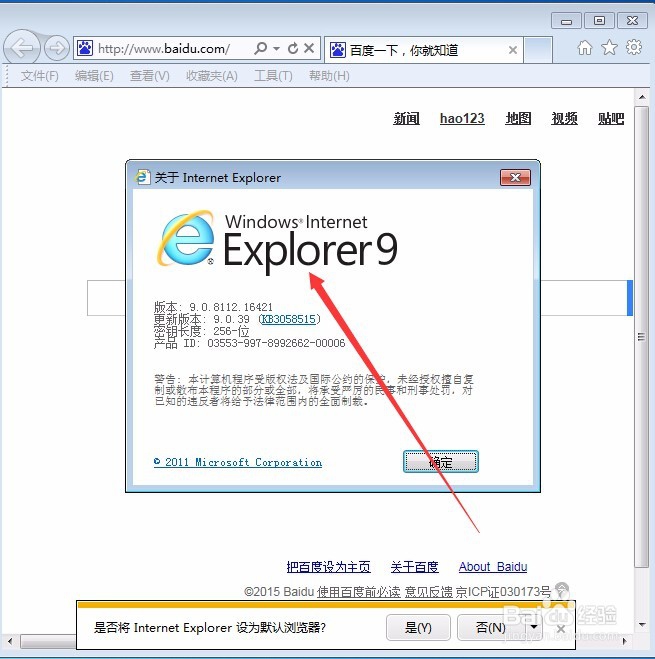This screenshot has height=659, width=655.
Task: Click the search magnifier icon in address bar
Action: pos(261,48)
